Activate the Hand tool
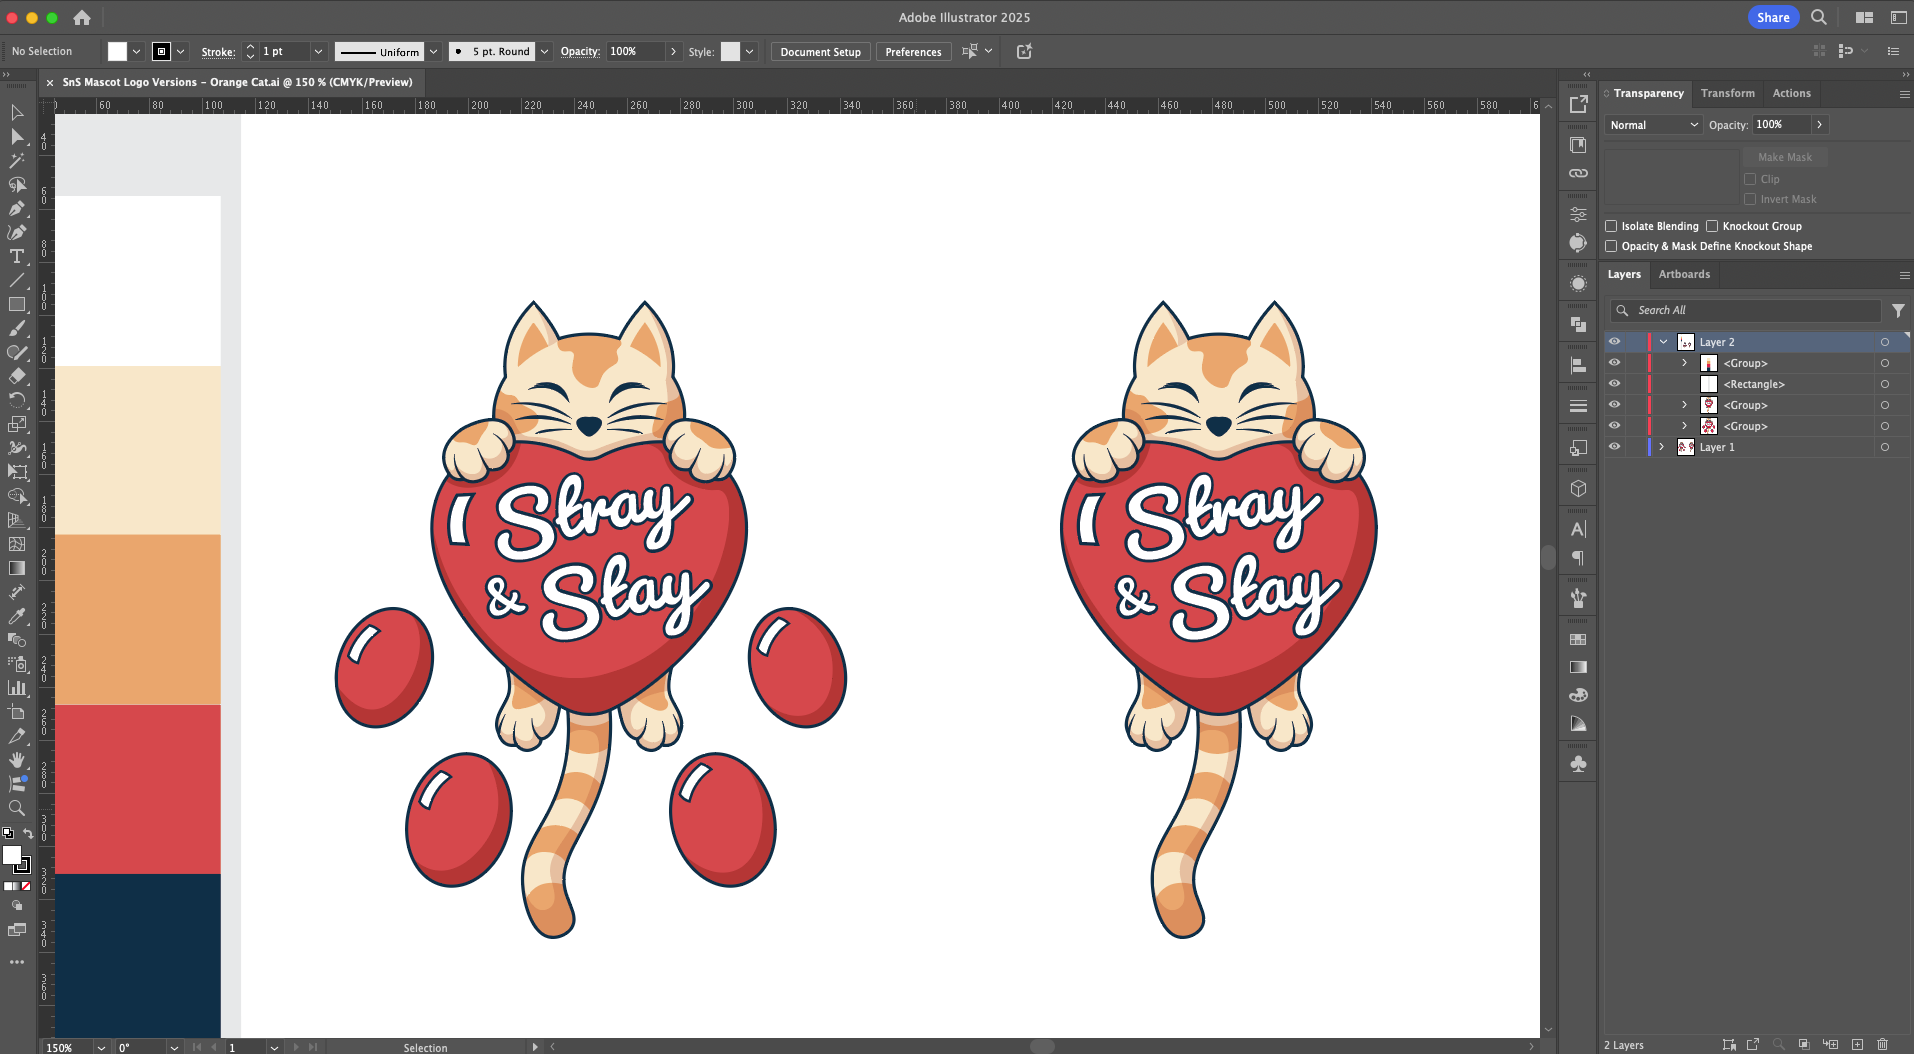This screenshot has width=1914, height=1054. click(x=17, y=760)
